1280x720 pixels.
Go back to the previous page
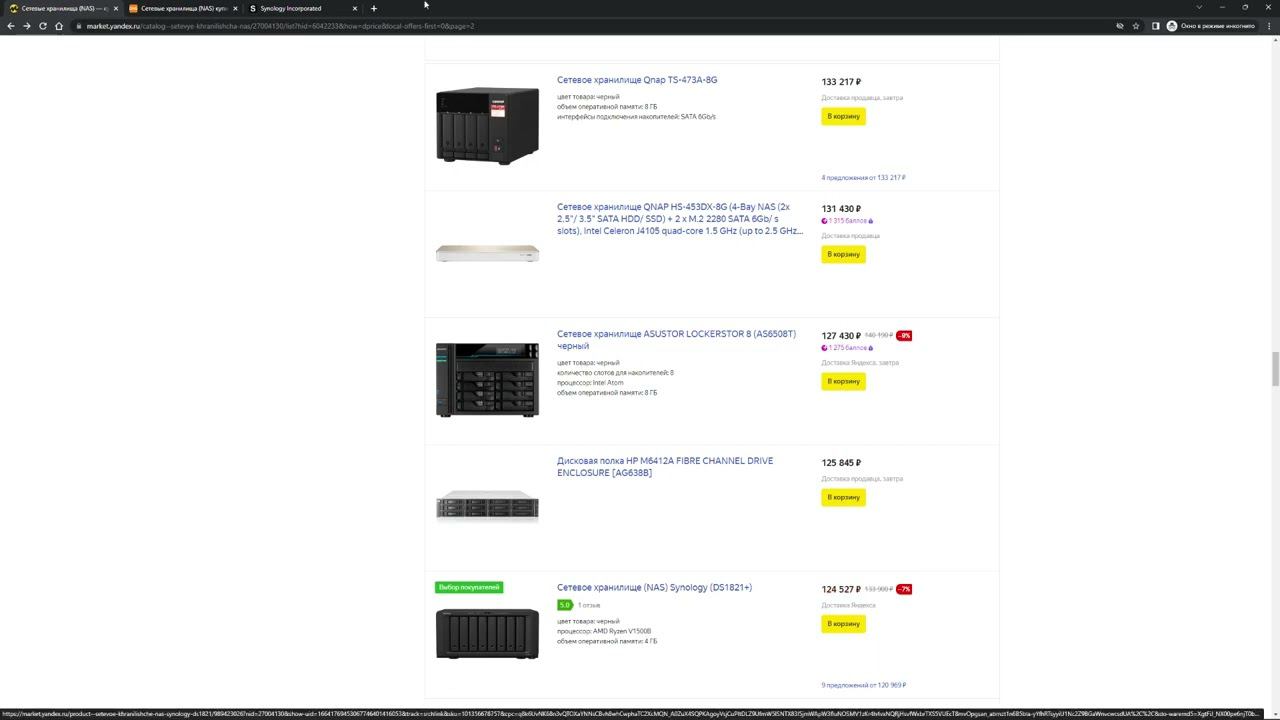point(10,26)
